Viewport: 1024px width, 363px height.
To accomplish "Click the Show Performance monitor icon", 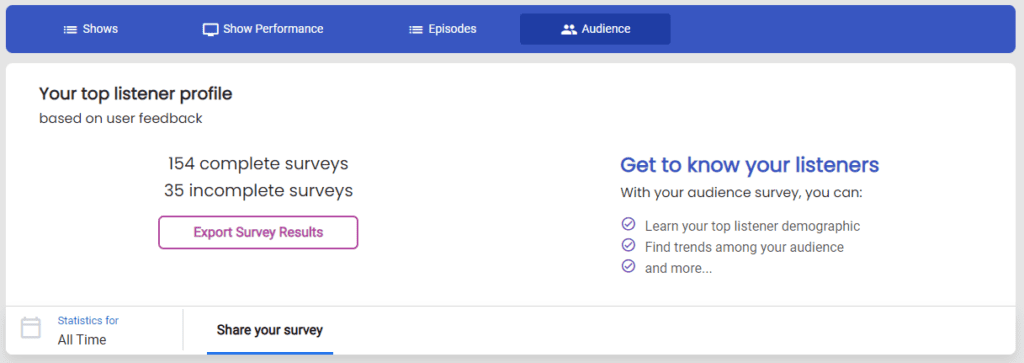I will pyautogui.click(x=210, y=29).
